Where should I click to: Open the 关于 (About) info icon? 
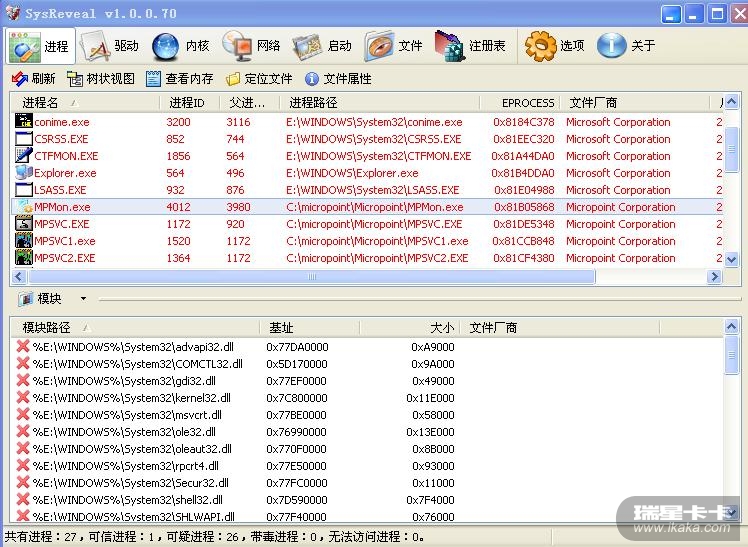pos(612,46)
